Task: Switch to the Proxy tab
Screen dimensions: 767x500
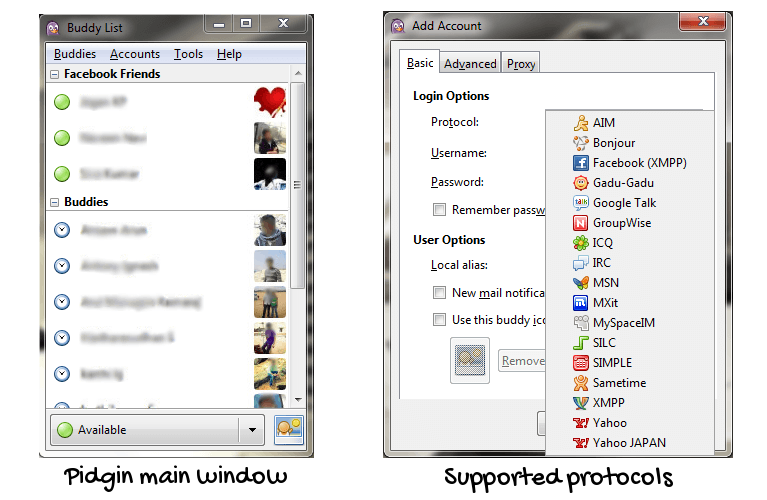Action: pyautogui.click(x=521, y=64)
